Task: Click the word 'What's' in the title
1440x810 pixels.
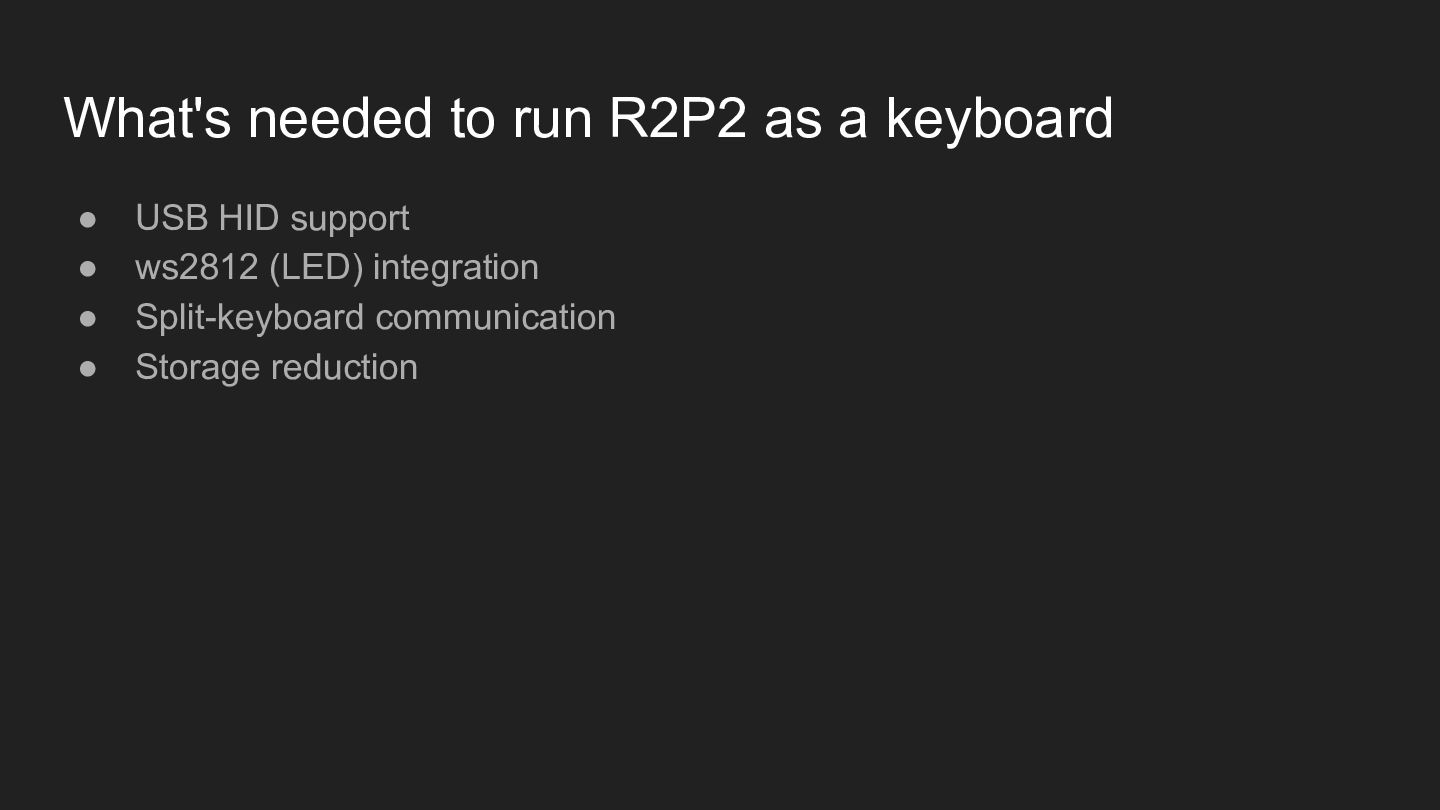Action: [147, 118]
